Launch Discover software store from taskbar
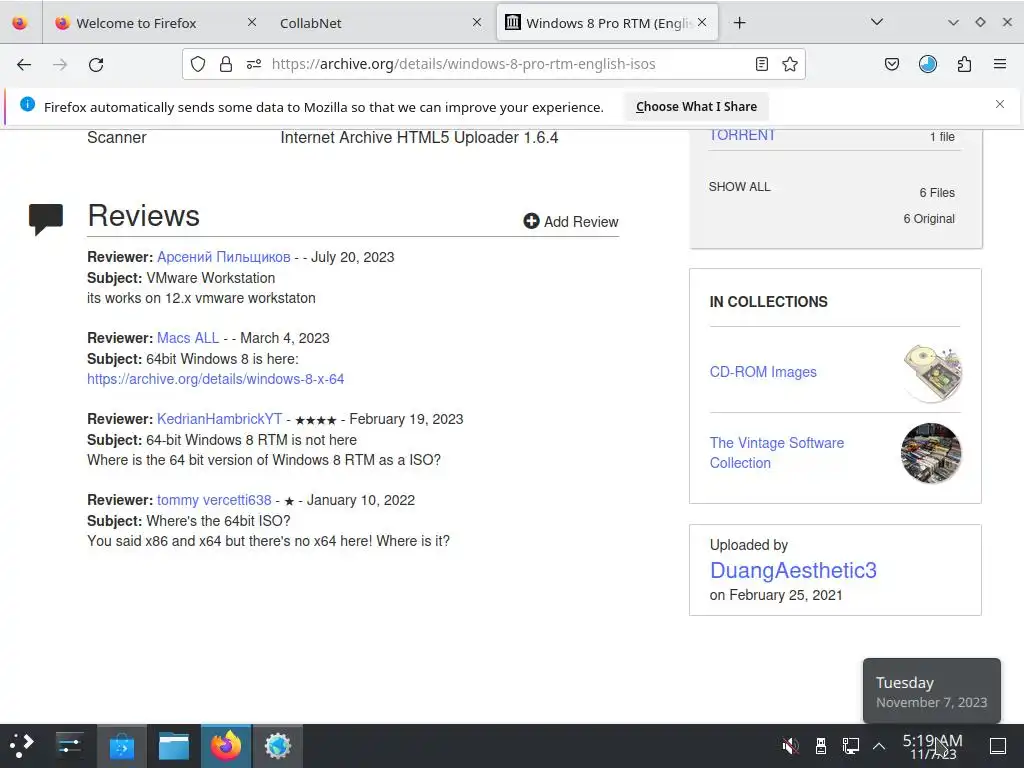The height and width of the screenshot is (768, 1024). click(x=121, y=746)
